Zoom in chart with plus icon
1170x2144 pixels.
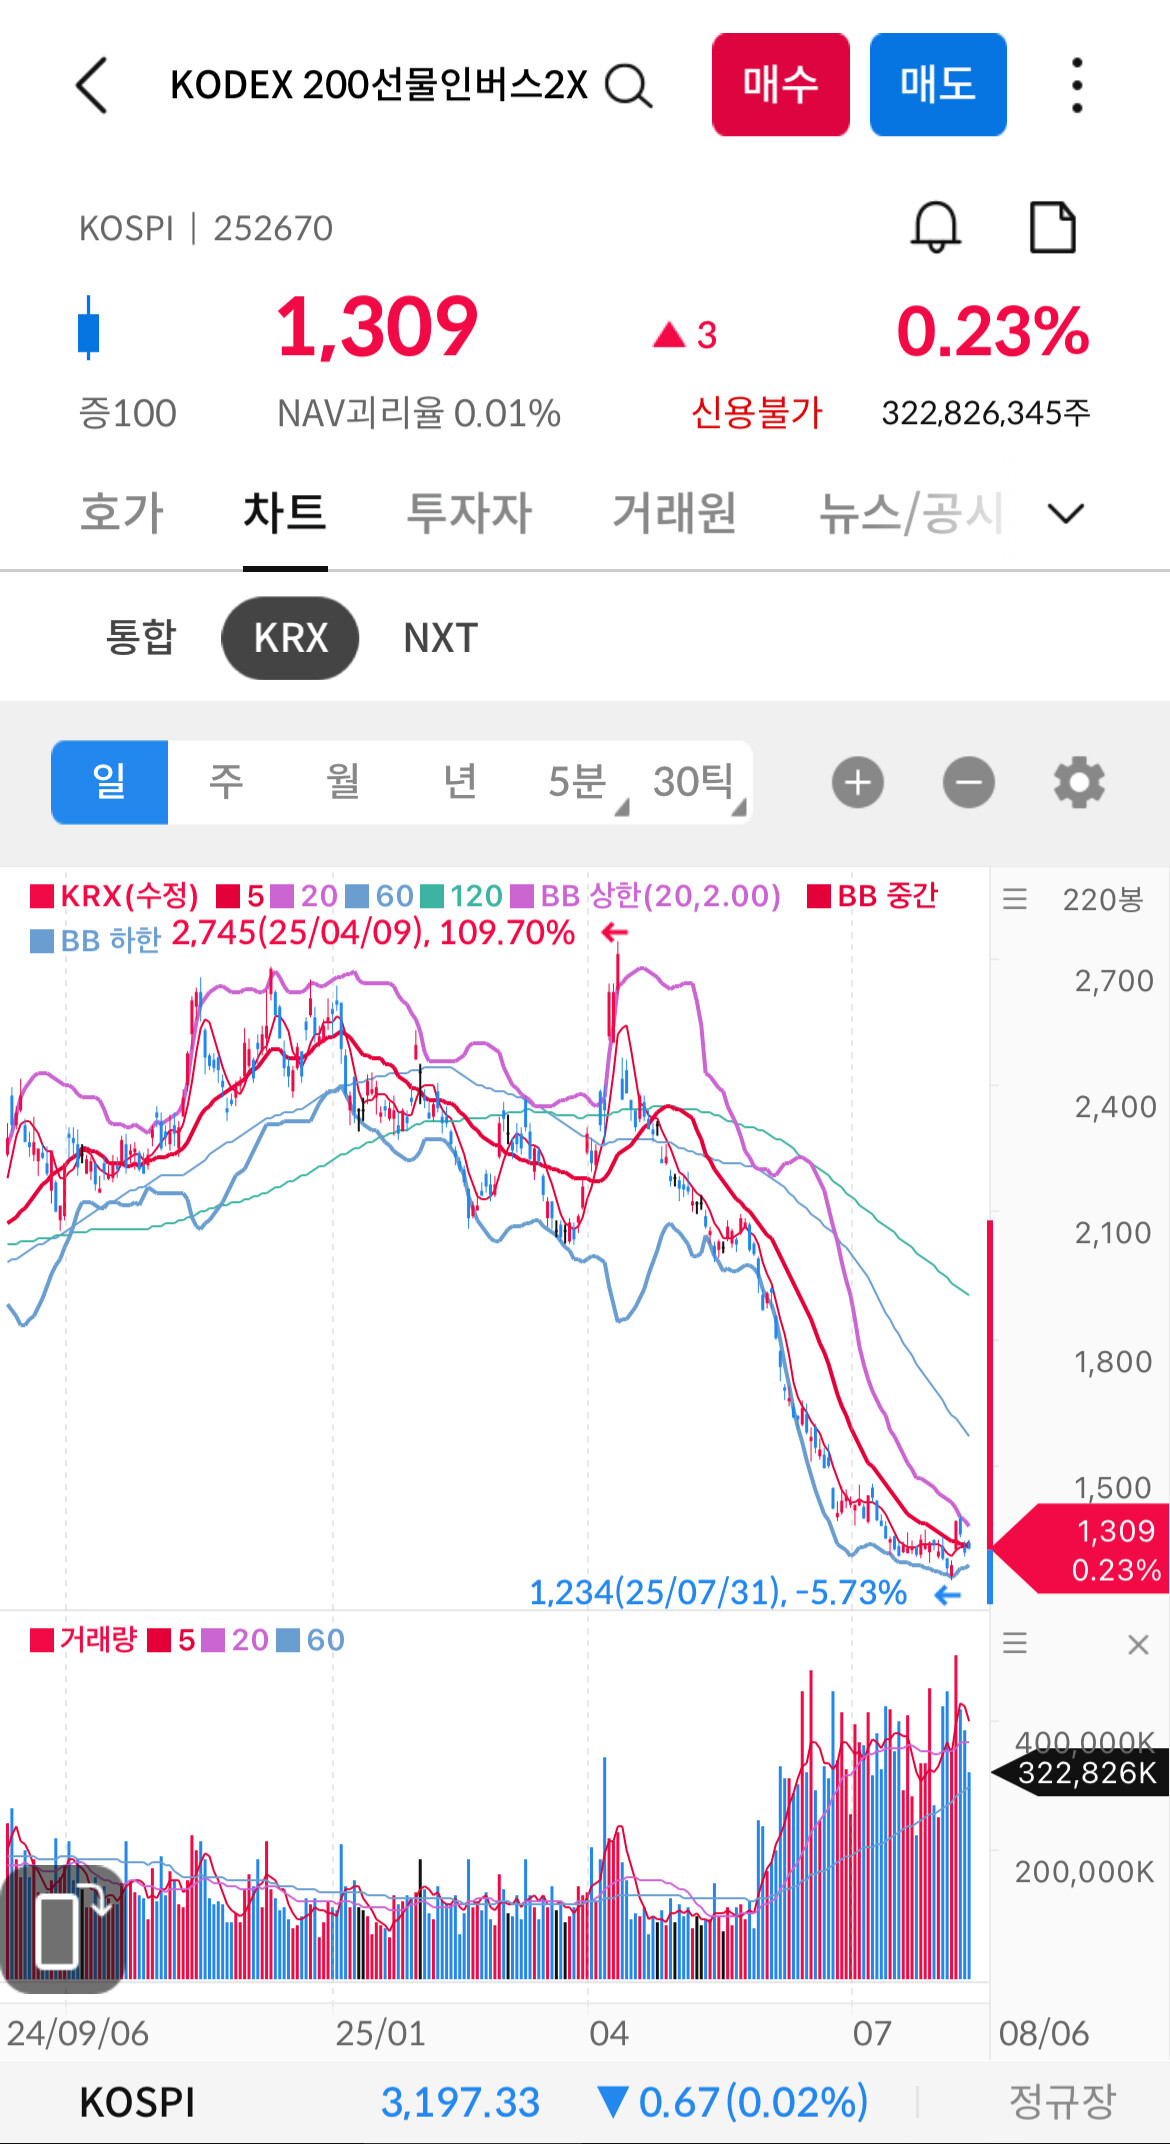(x=858, y=782)
